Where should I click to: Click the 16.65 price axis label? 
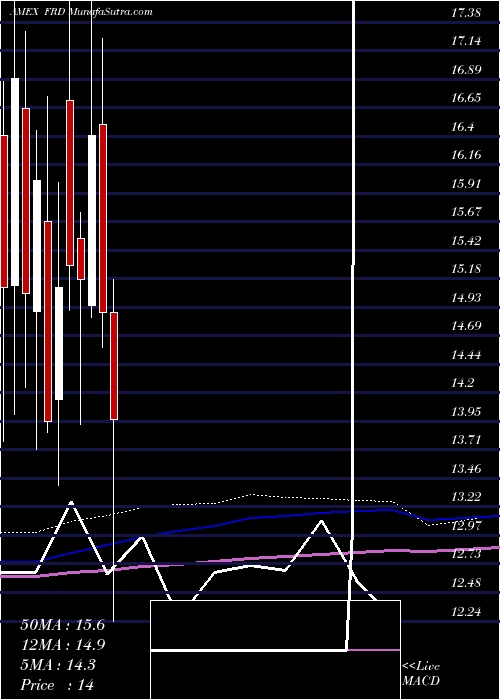[x=466, y=98]
